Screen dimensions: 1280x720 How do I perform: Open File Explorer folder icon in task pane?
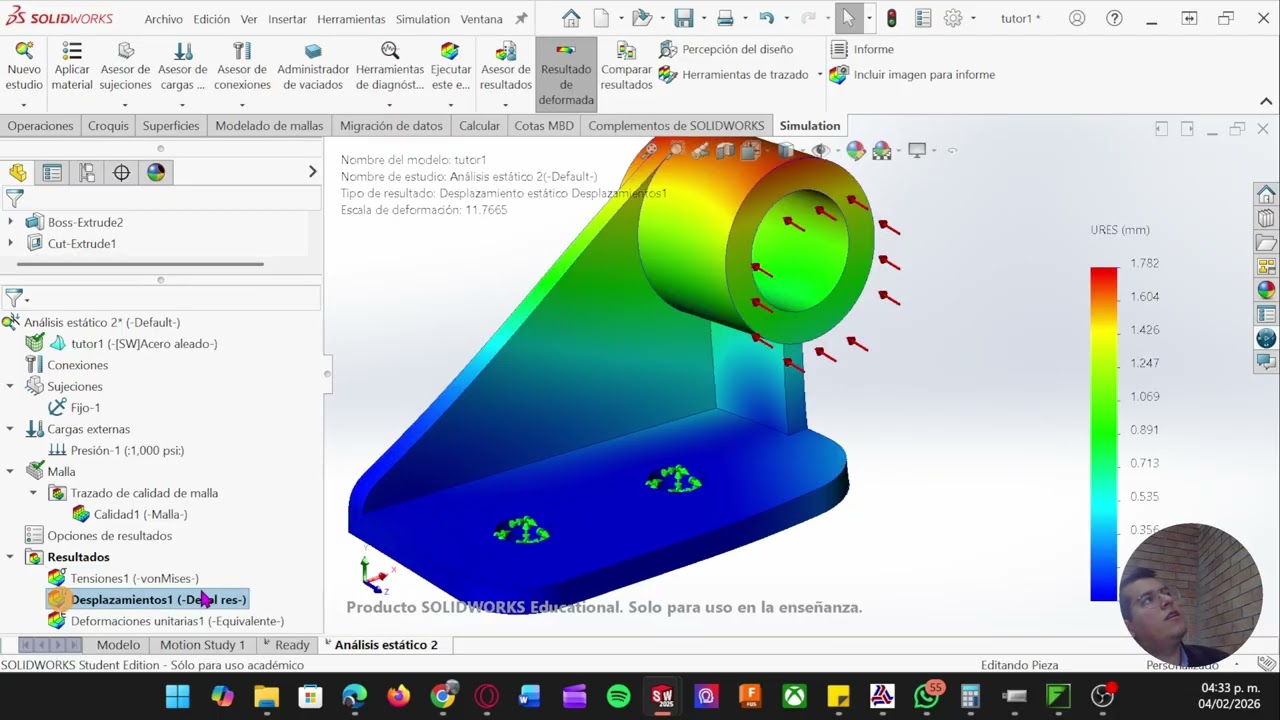[x=1266, y=243]
